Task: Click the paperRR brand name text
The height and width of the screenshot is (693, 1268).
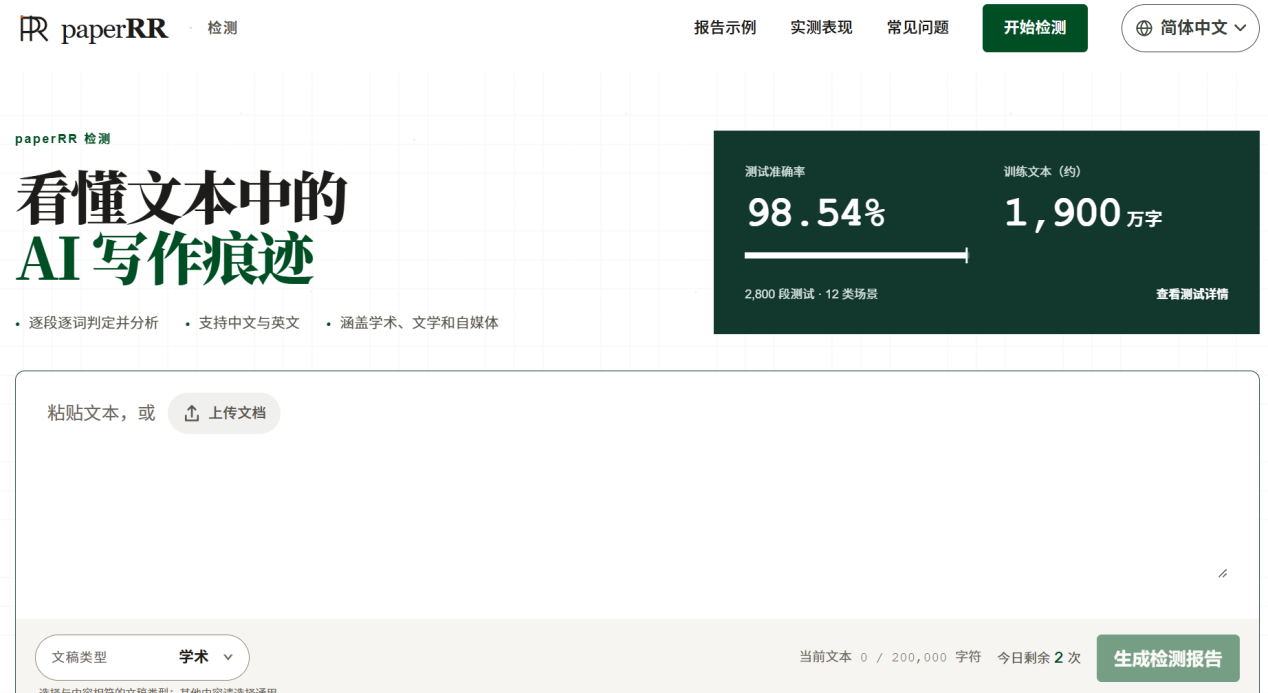Action: click(x=115, y=30)
